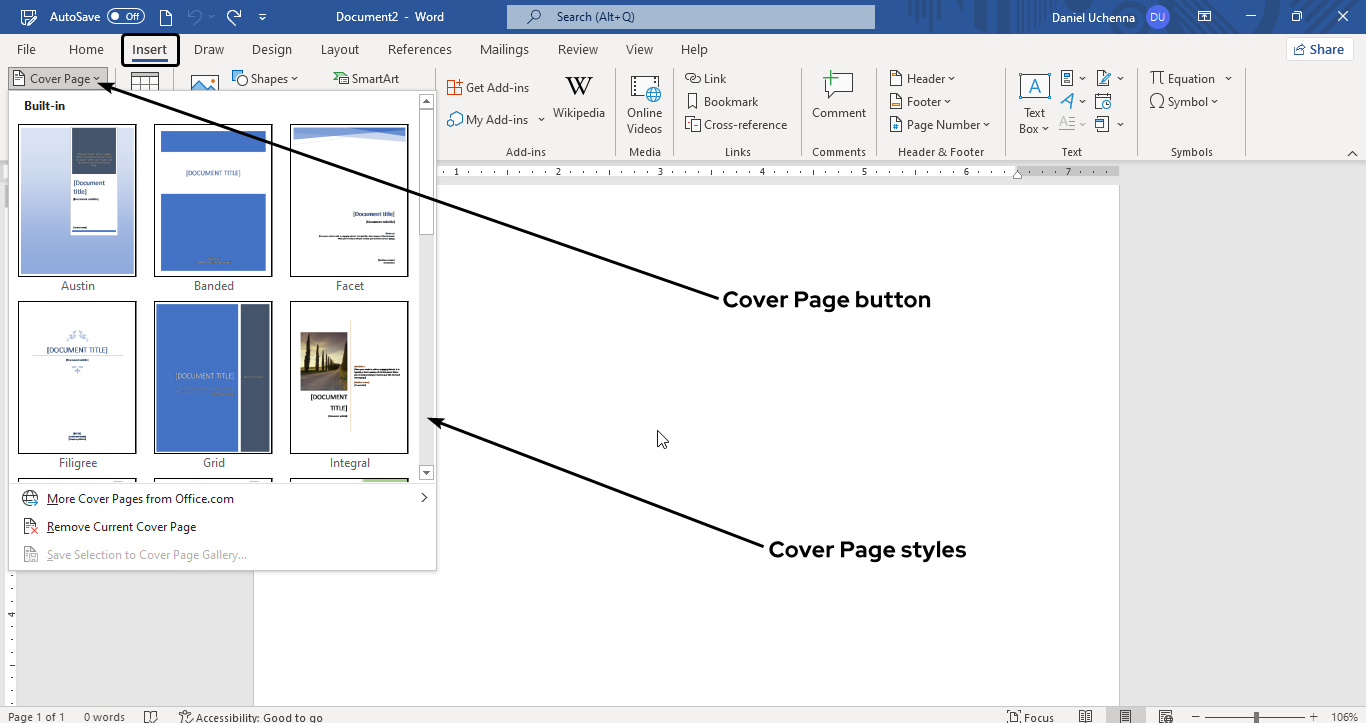Click the Share button
The image size is (1366, 723).
tap(1319, 50)
